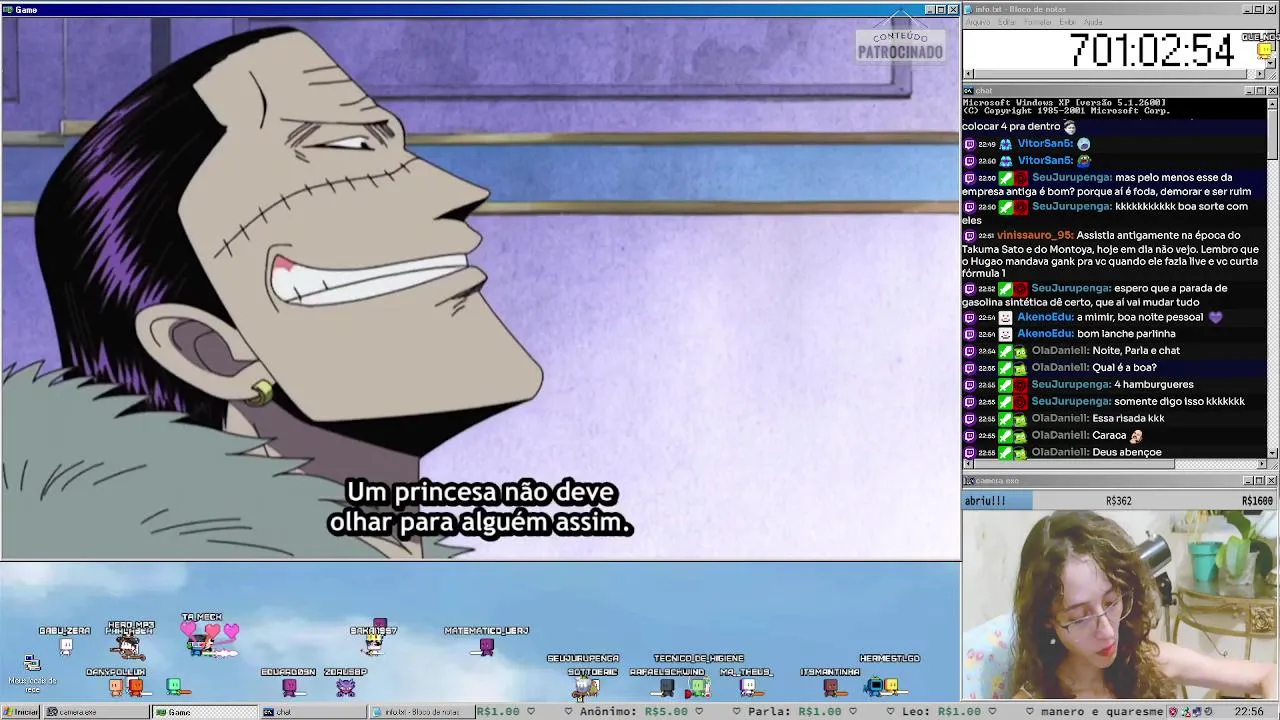Open Ajuda menu in Notepad
The height and width of the screenshot is (720, 1280).
[1094, 22]
